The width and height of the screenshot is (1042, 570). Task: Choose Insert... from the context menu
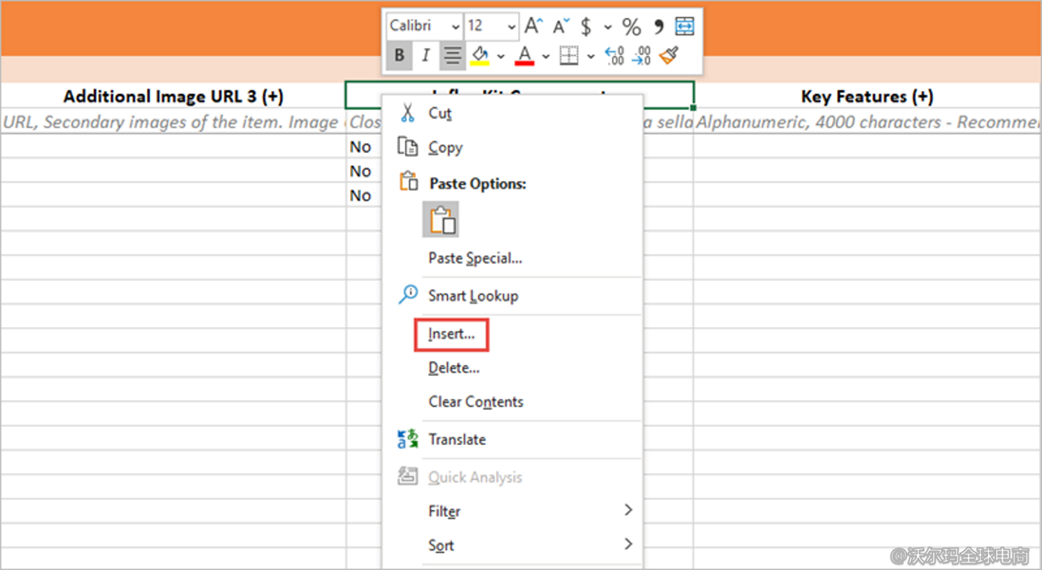[x=451, y=335]
